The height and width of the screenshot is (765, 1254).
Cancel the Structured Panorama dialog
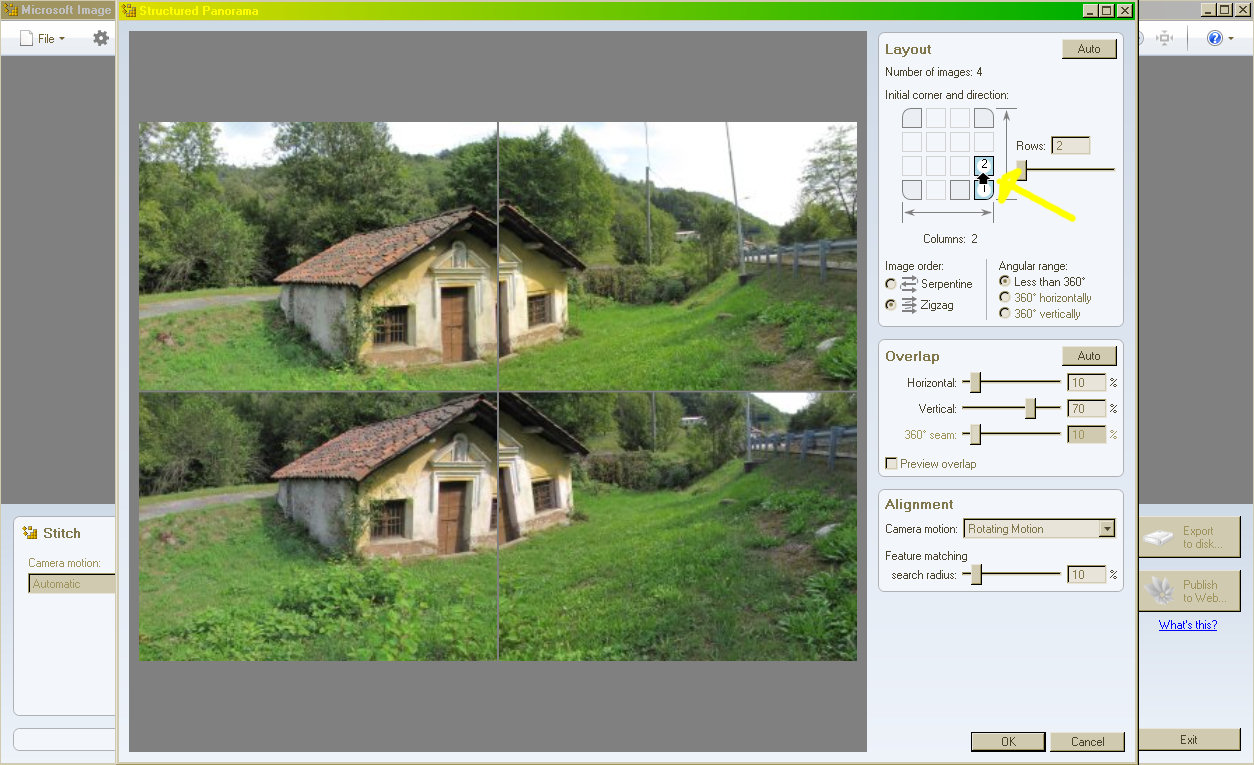[1087, 742]
